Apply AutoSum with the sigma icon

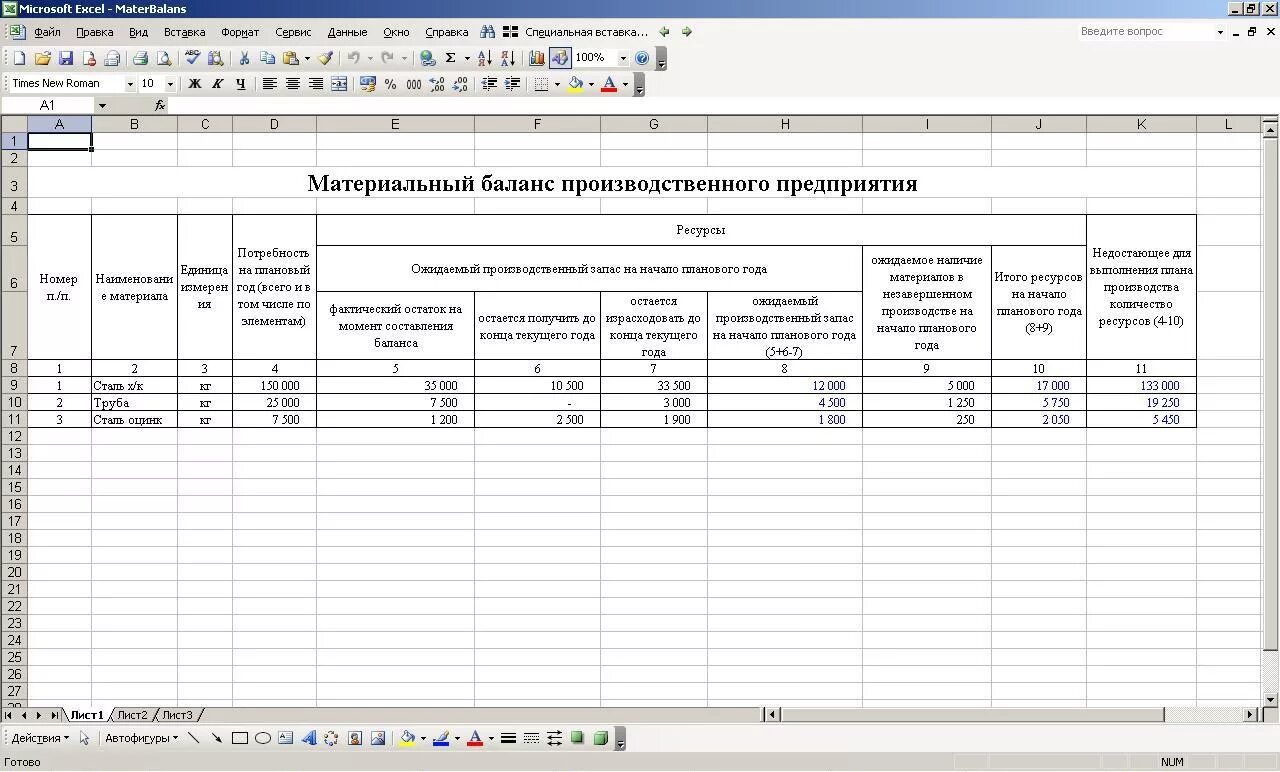(451, 58)
